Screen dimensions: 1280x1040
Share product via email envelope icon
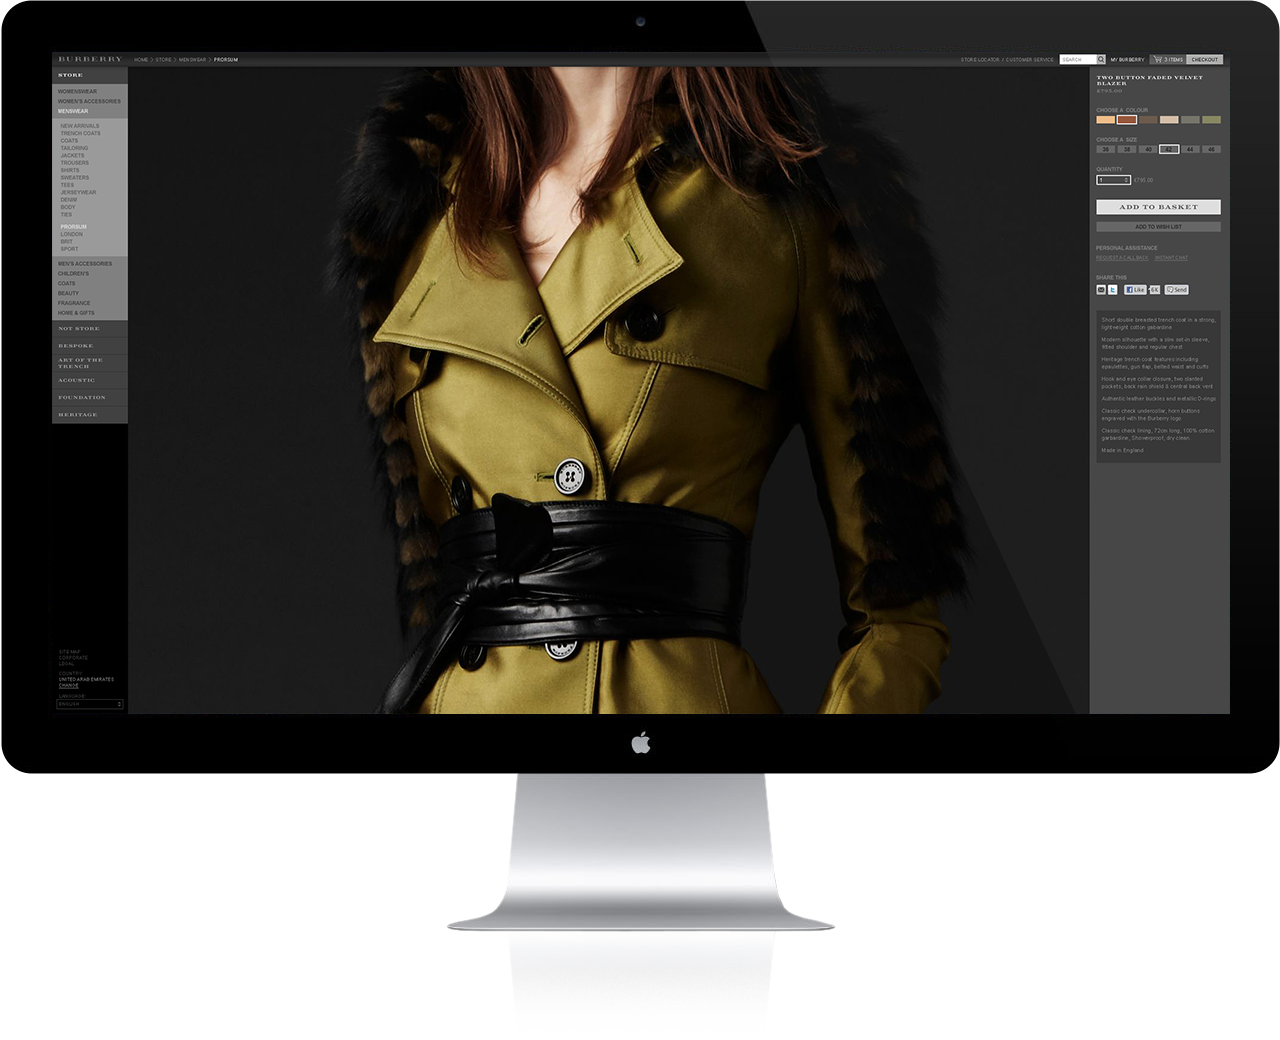[1101, 290]
